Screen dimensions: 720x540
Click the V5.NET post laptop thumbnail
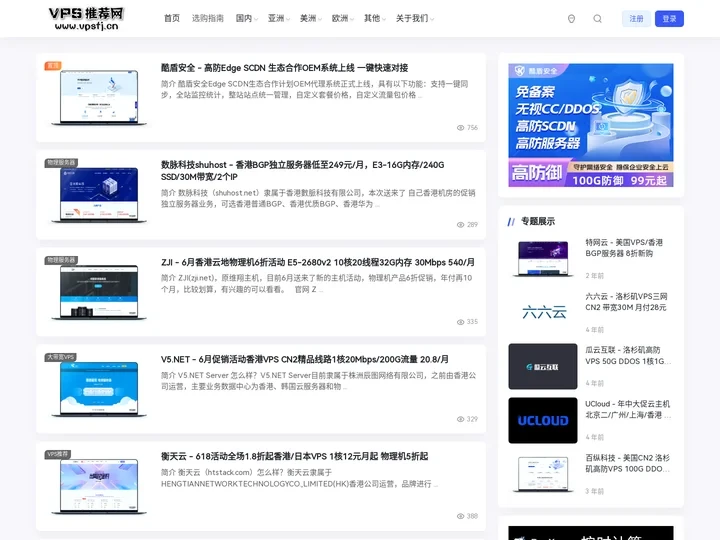pyautogui.click(x=99, y=388)
